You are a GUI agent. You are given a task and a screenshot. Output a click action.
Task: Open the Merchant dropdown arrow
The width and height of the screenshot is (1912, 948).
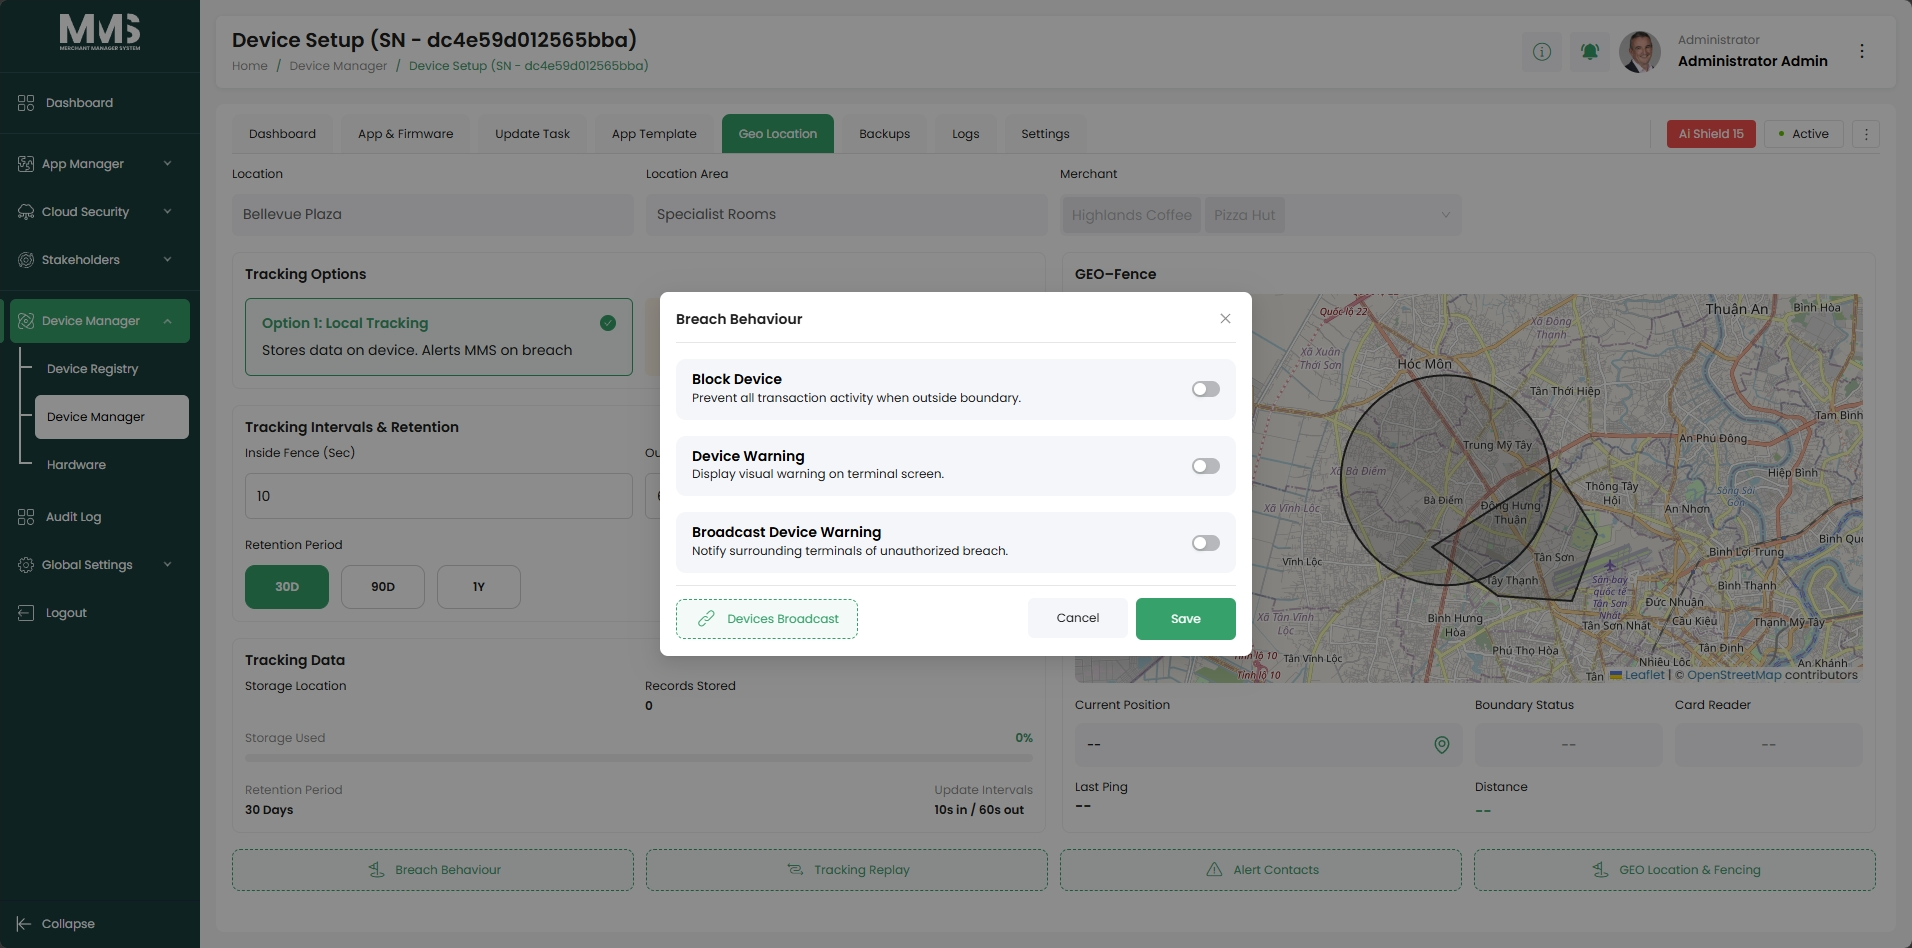pos(1445,215)
